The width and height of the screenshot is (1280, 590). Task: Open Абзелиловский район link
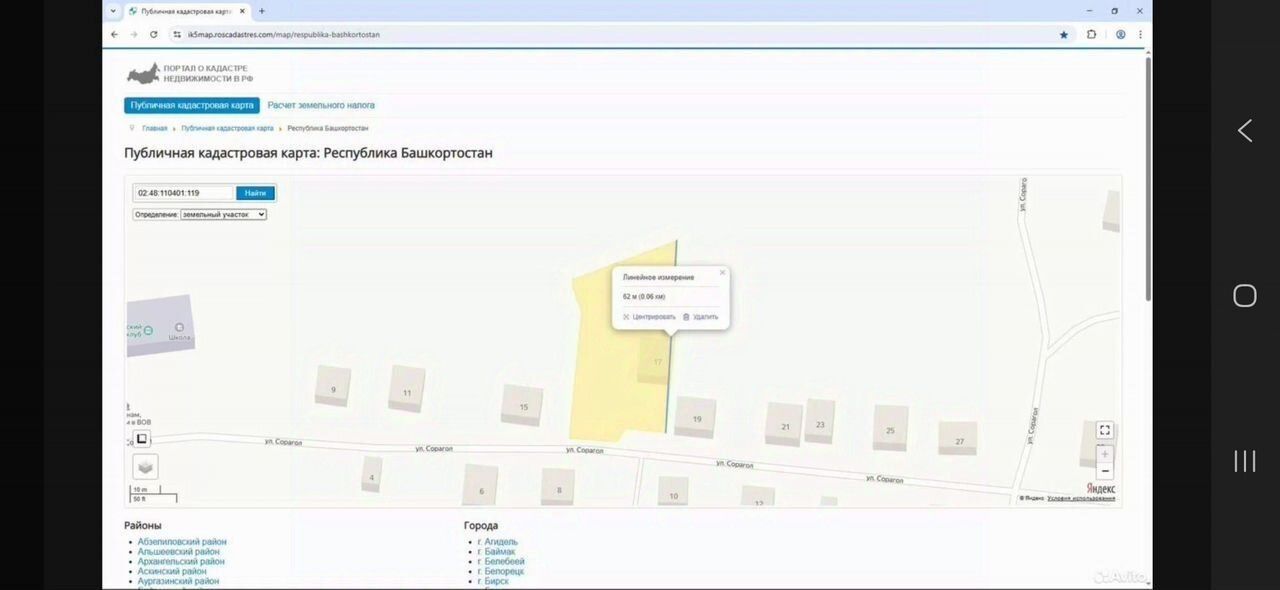pos(182,542)
